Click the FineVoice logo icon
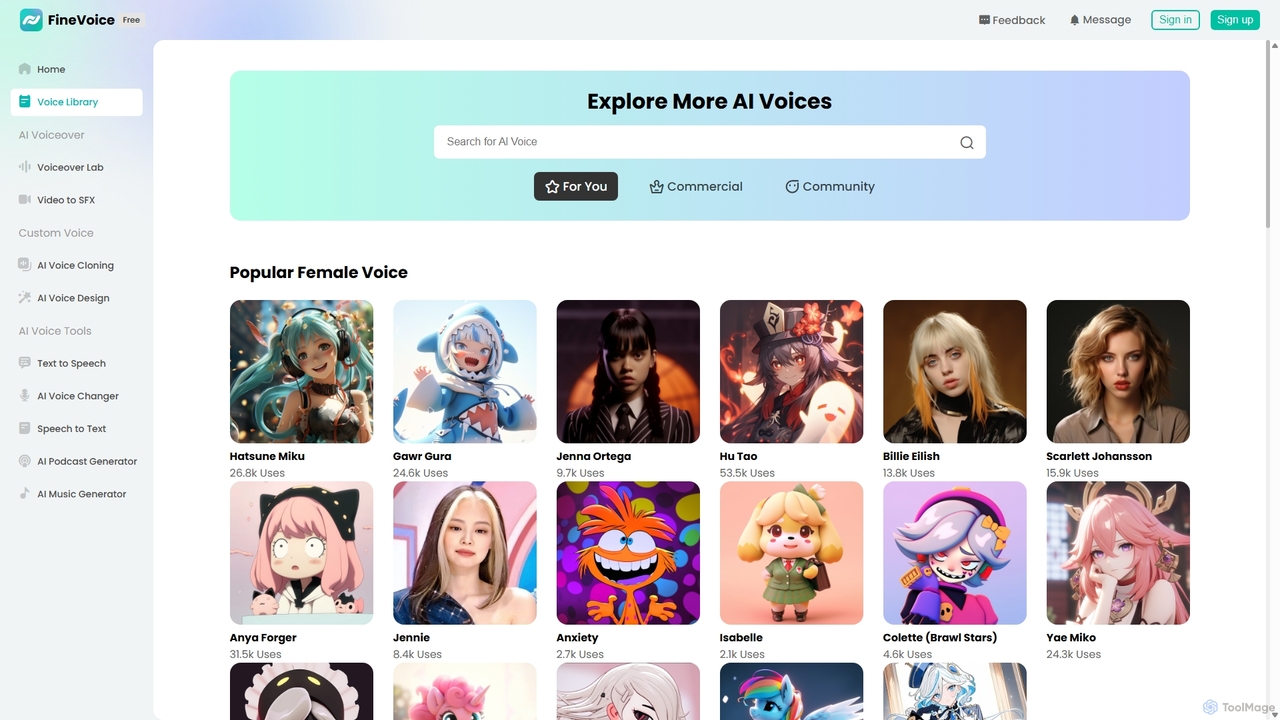Viewport: 1280px width, 720px height. coord(31,19)
